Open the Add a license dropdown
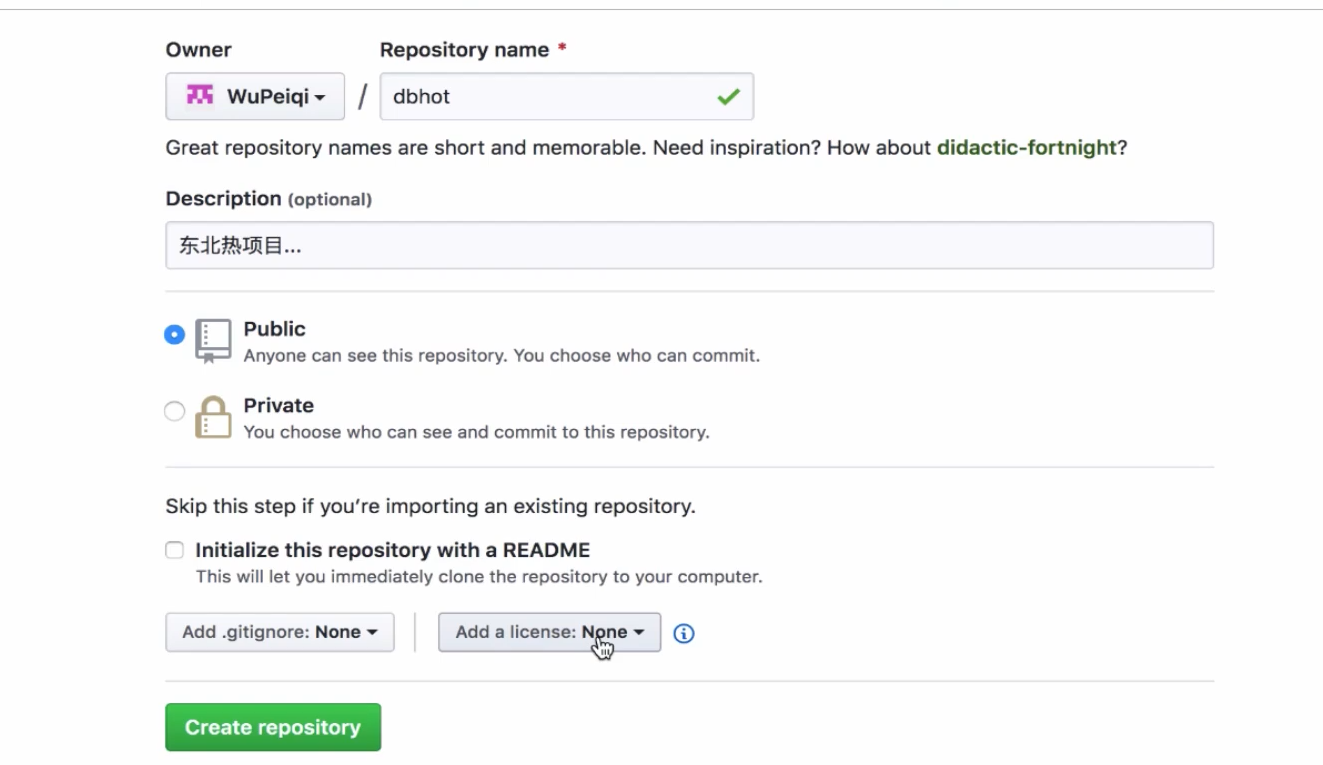 (x=549, y=632)
